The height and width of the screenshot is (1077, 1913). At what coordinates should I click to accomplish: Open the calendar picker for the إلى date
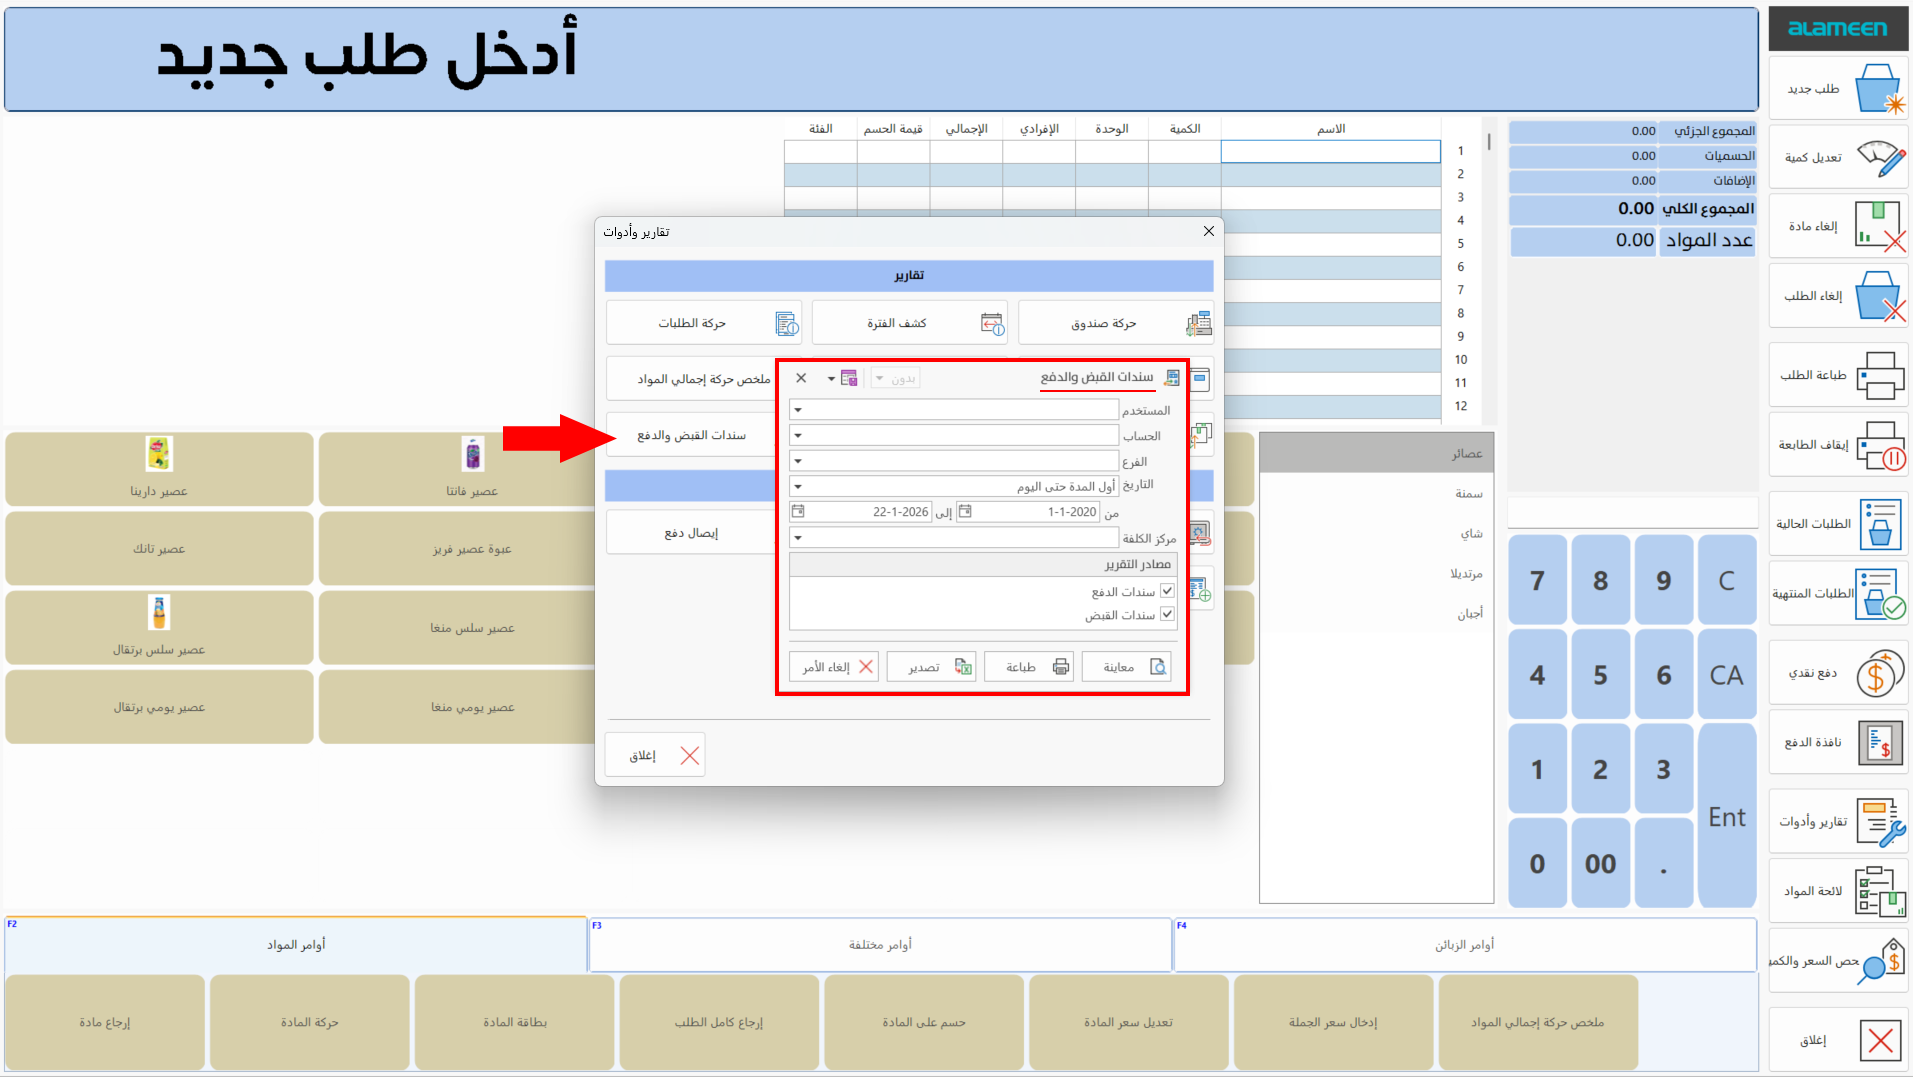click(798, 511)
